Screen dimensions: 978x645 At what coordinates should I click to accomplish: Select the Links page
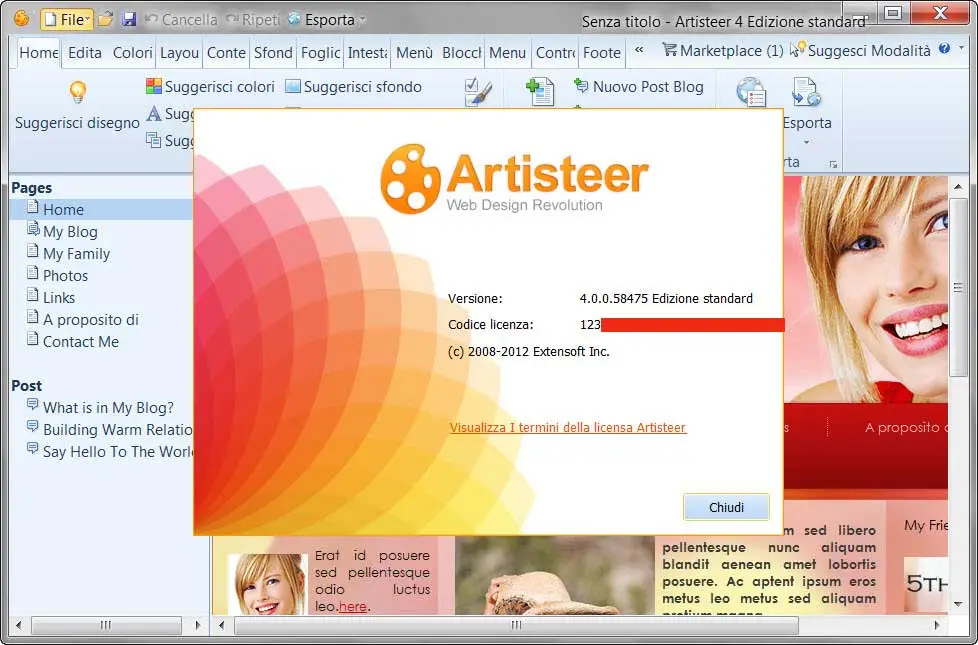pyautogui.click(x=51, y=297)
